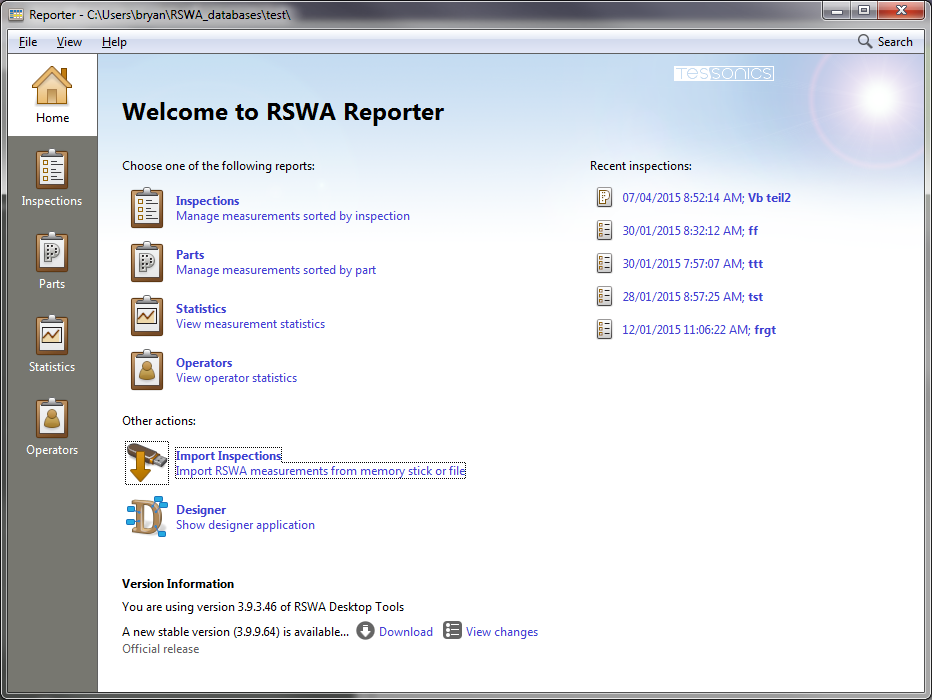Click the Inspections report notebook icon
This screenshot has width=932, height=700.
click(x=146, y=208)
